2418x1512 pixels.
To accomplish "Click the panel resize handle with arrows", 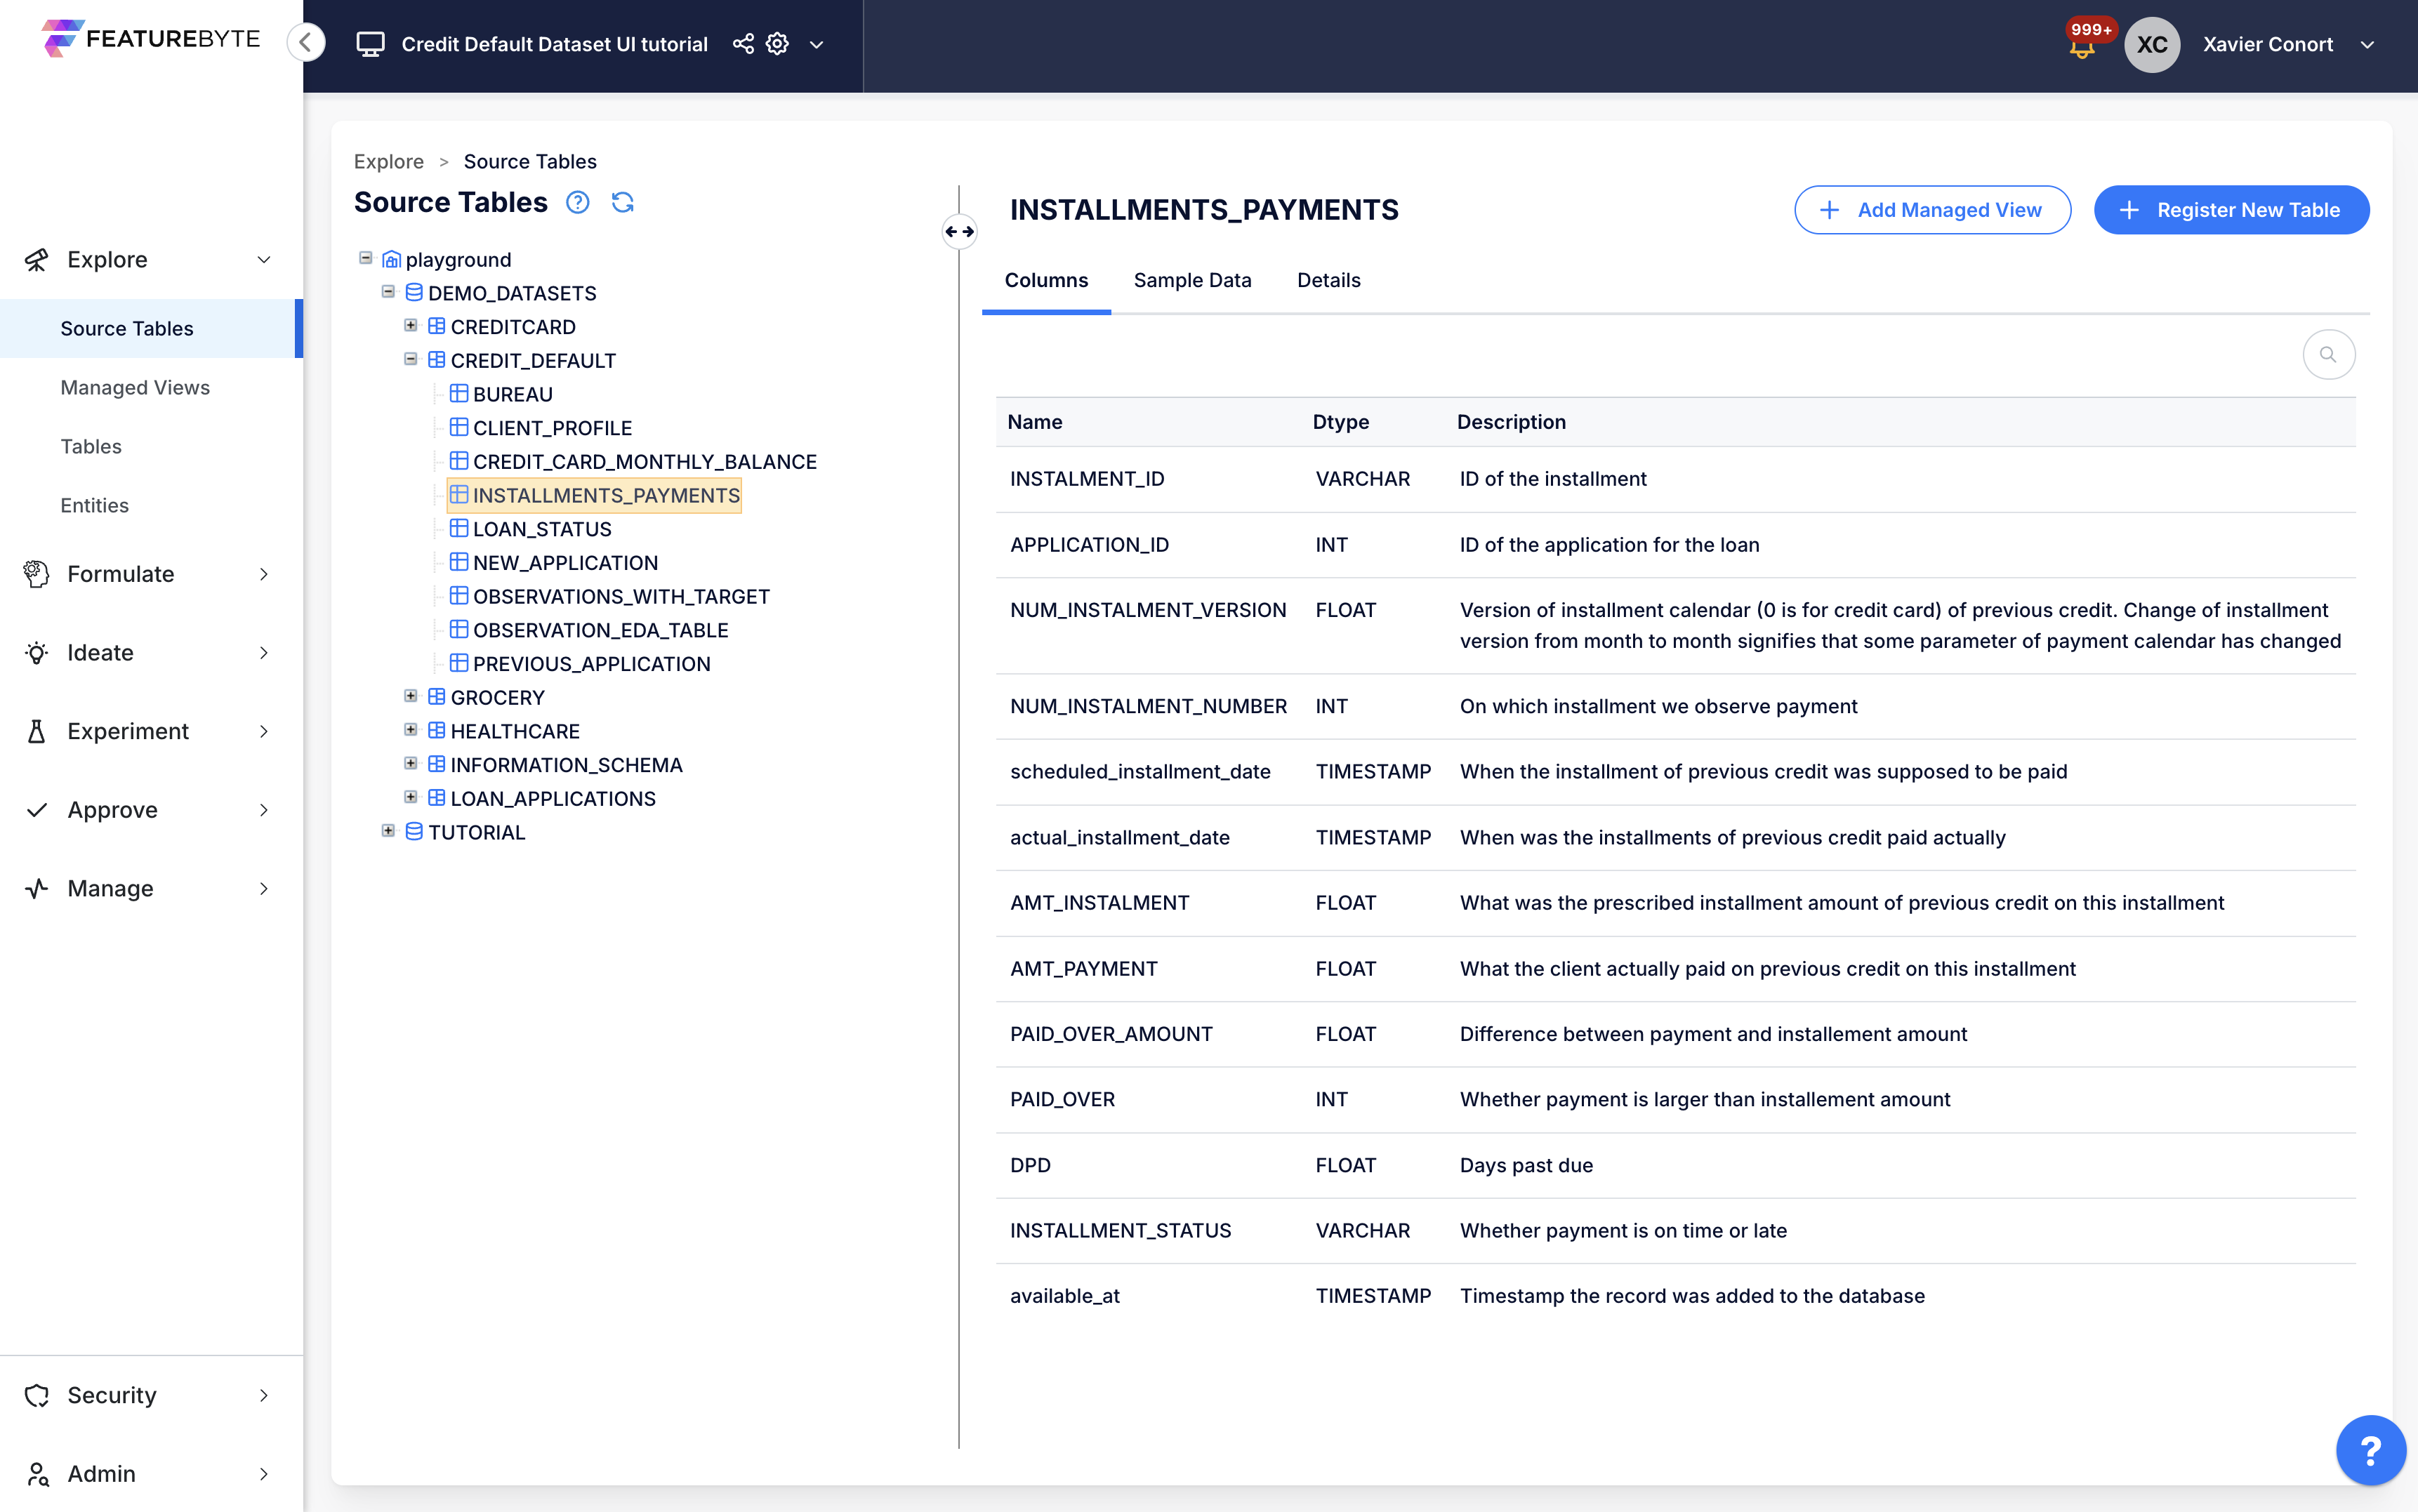I will click(x=959, y=232).
